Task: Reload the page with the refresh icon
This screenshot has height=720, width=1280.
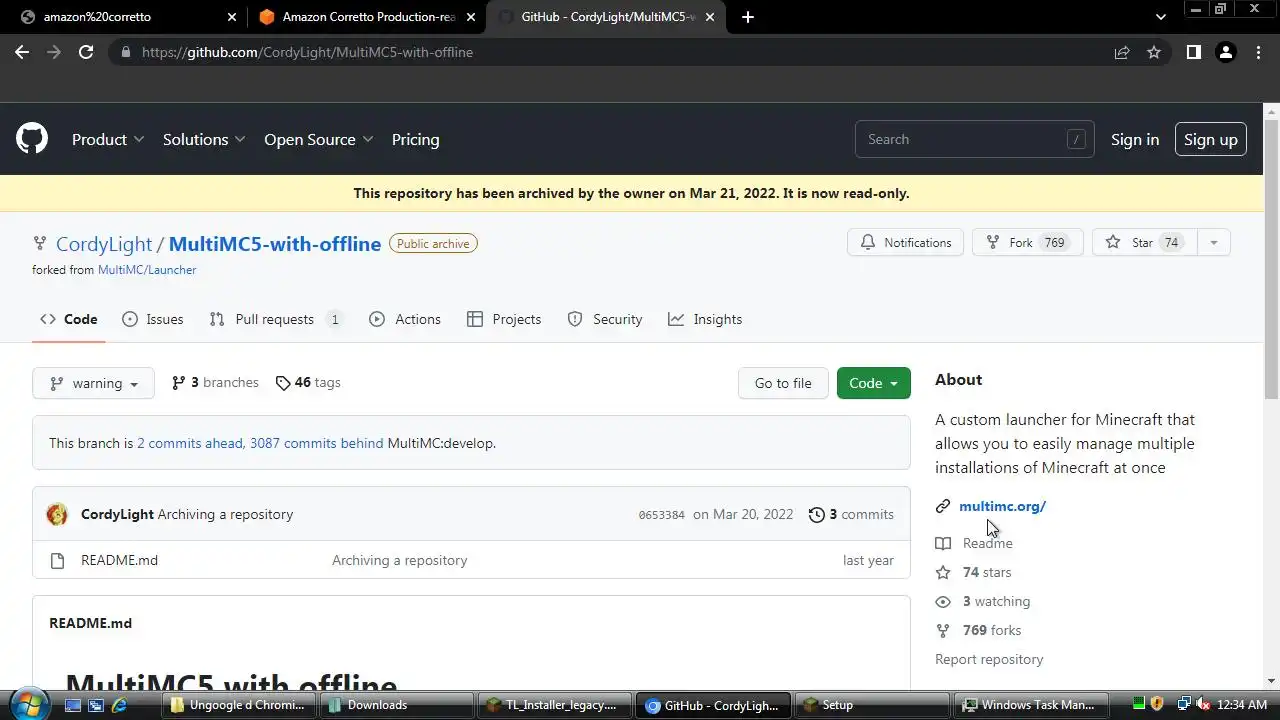Action: click(86, 52)
